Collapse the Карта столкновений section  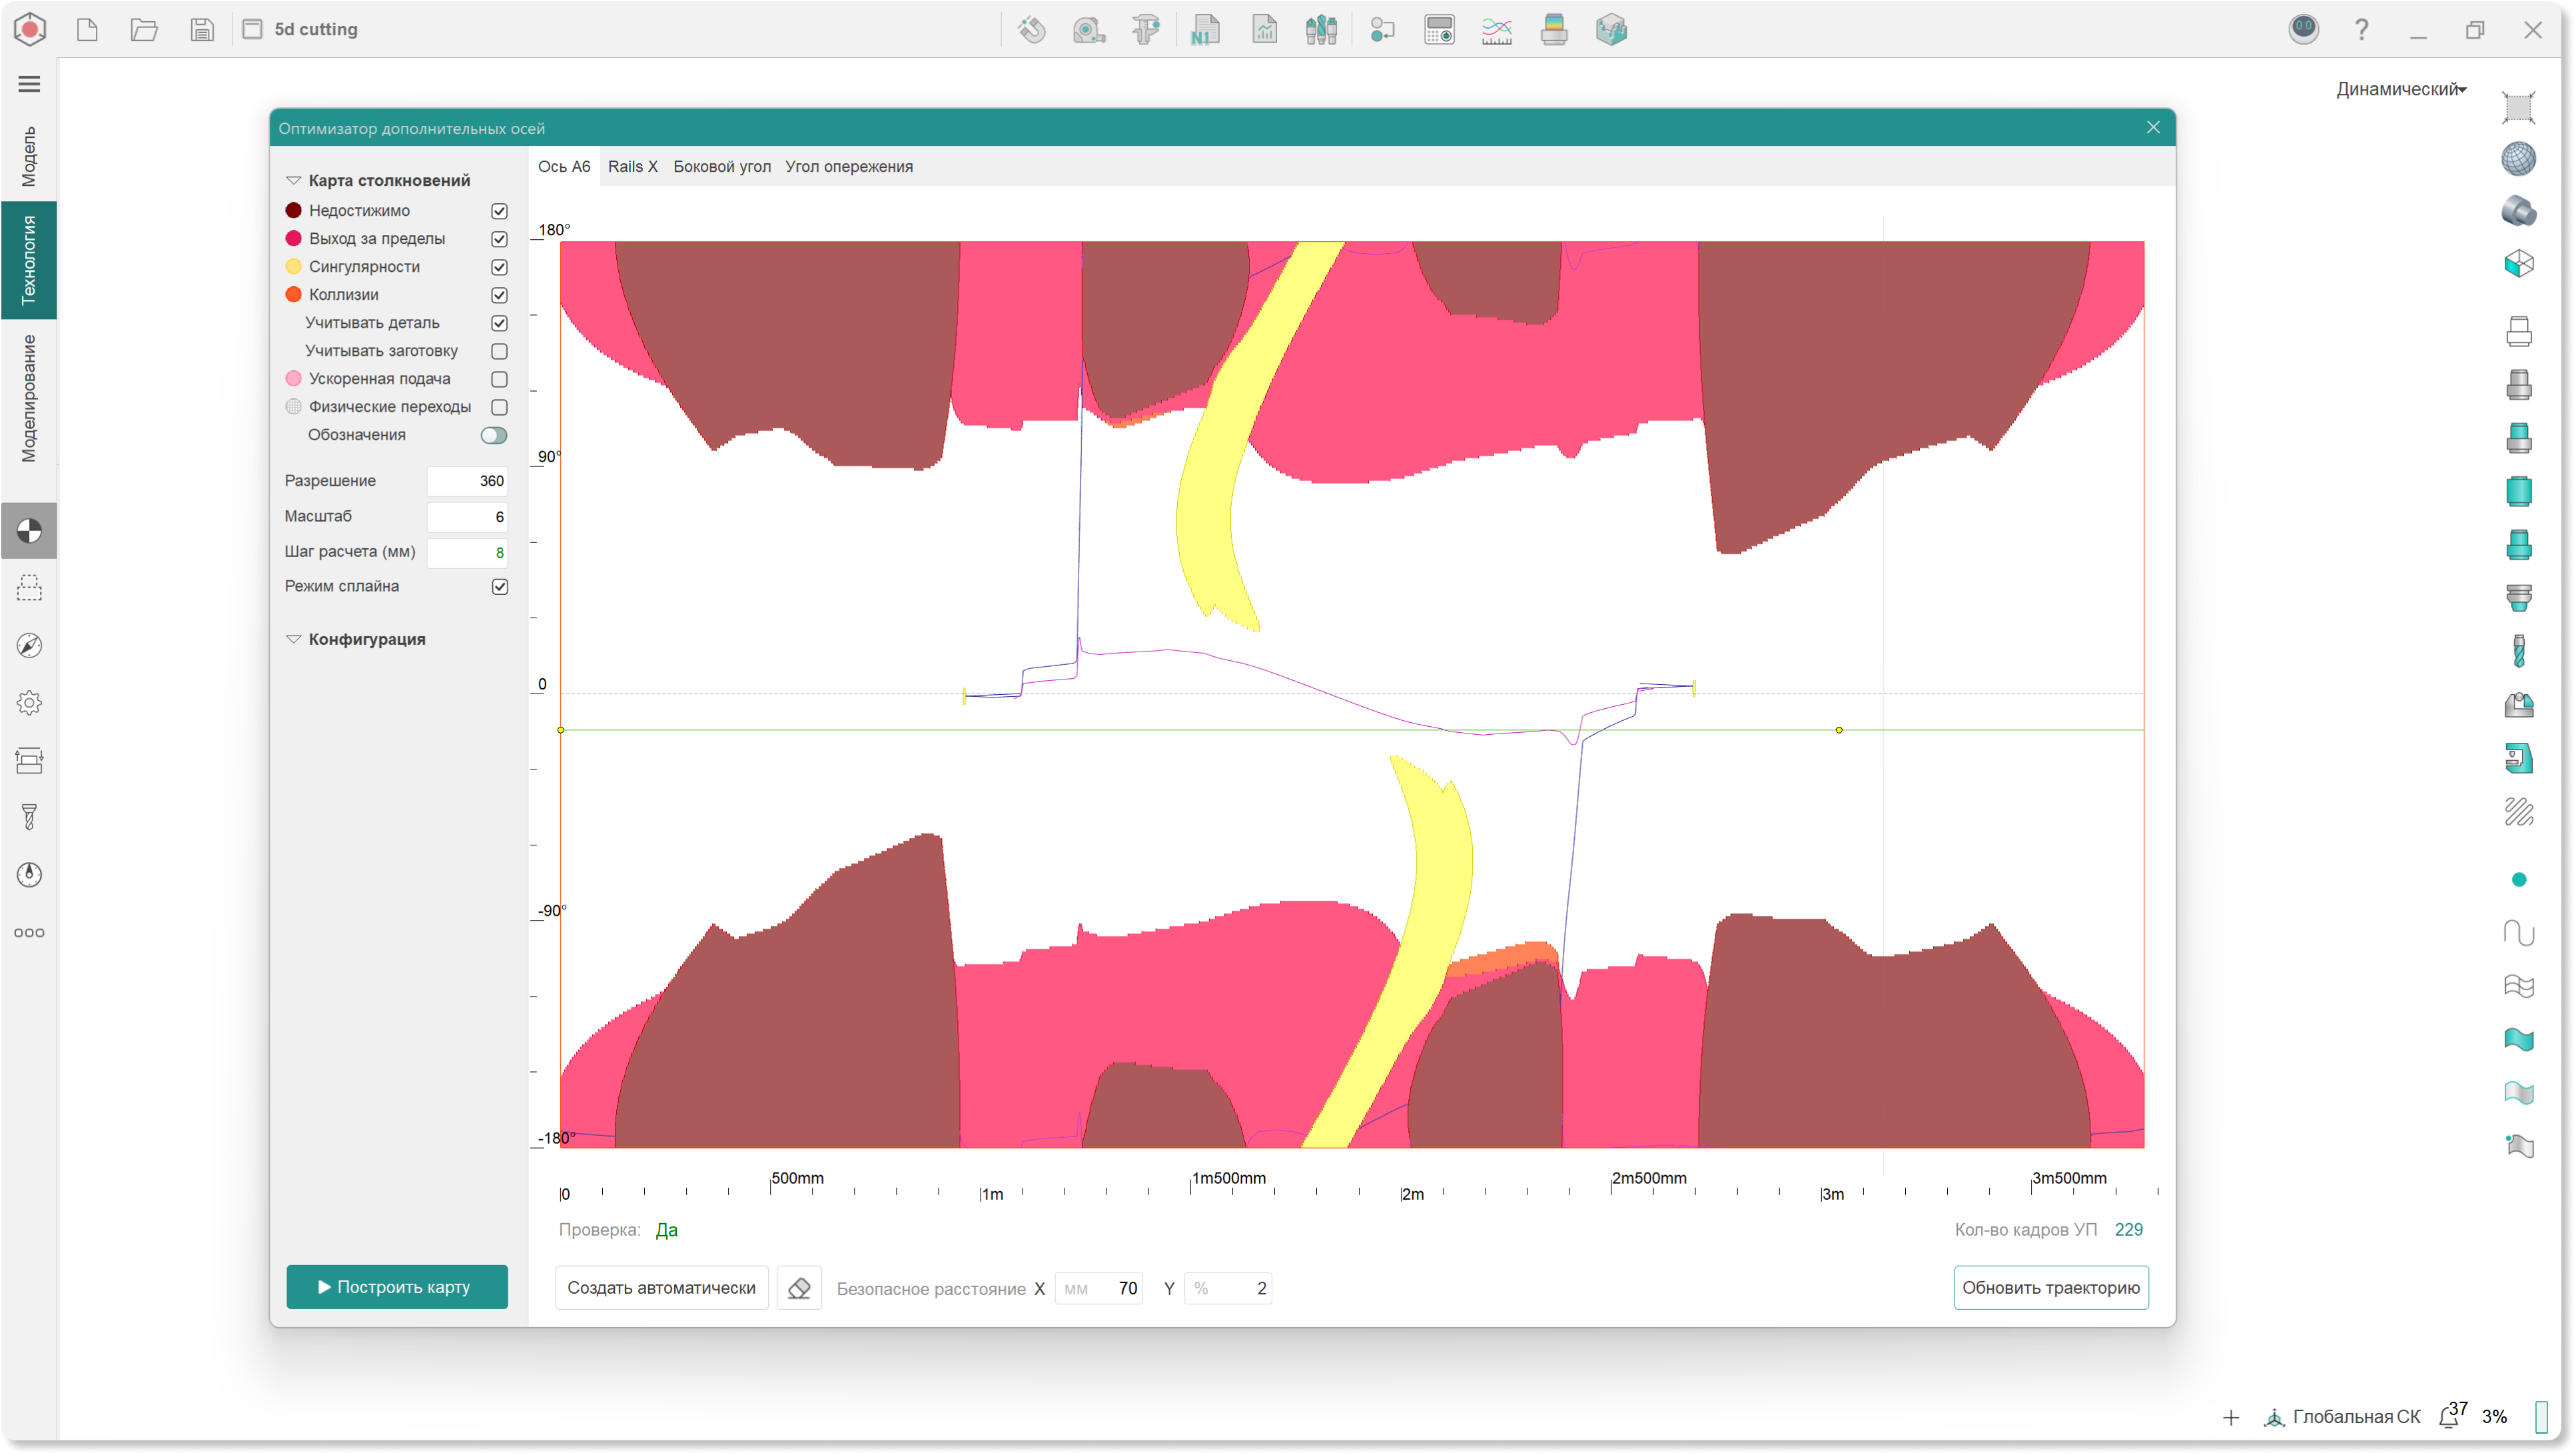coord(294,181)
